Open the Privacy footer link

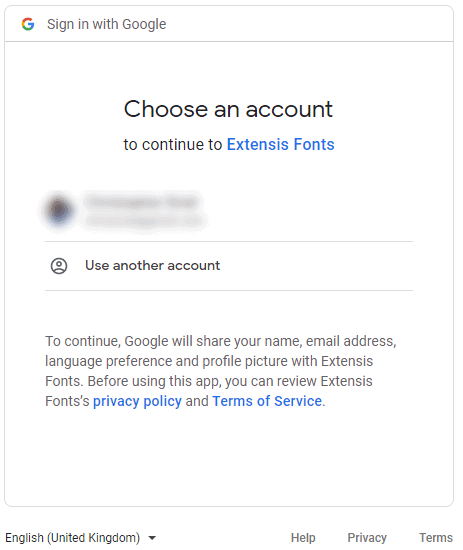click(367, 537)
